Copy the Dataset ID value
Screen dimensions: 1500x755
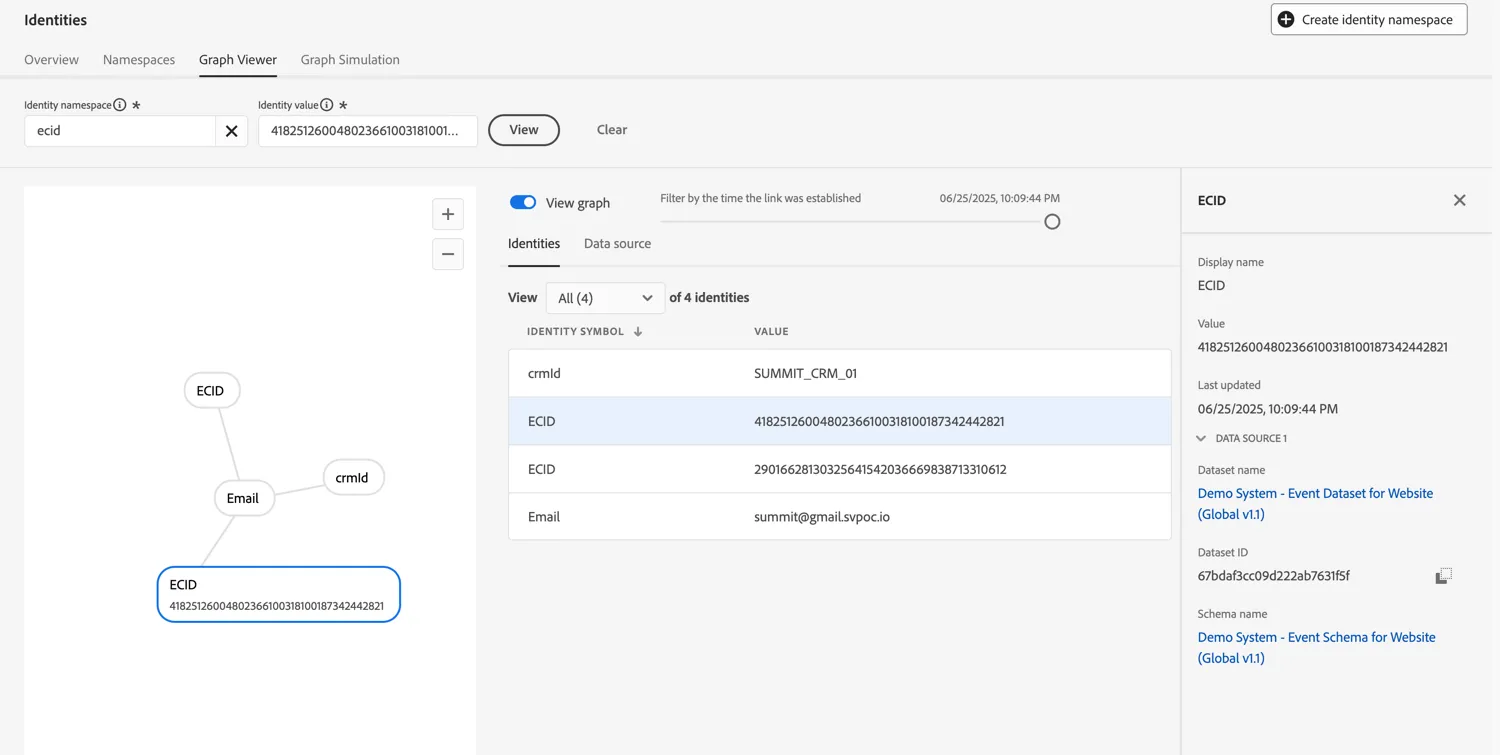1443,576
